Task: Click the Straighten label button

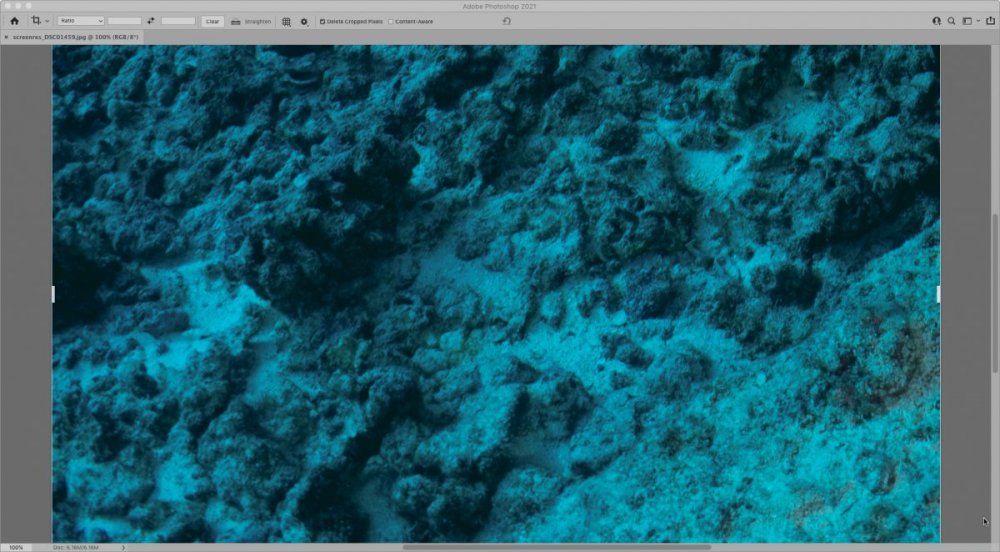Action: [258, 22]
